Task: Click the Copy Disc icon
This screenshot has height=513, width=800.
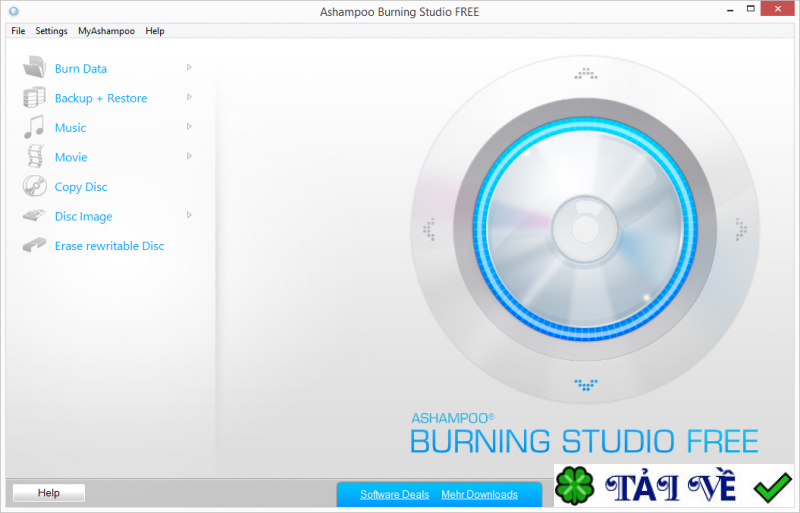Action: click(35, 186)
